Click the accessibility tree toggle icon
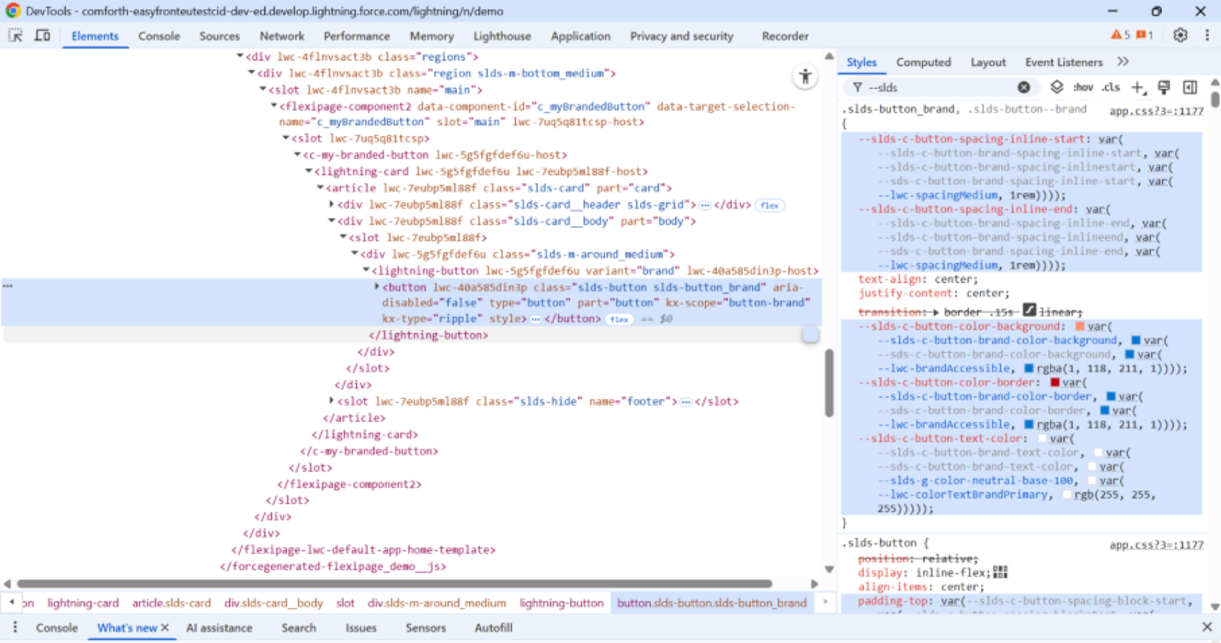This screenshot has width=1221, height=643. click(805, 77)
